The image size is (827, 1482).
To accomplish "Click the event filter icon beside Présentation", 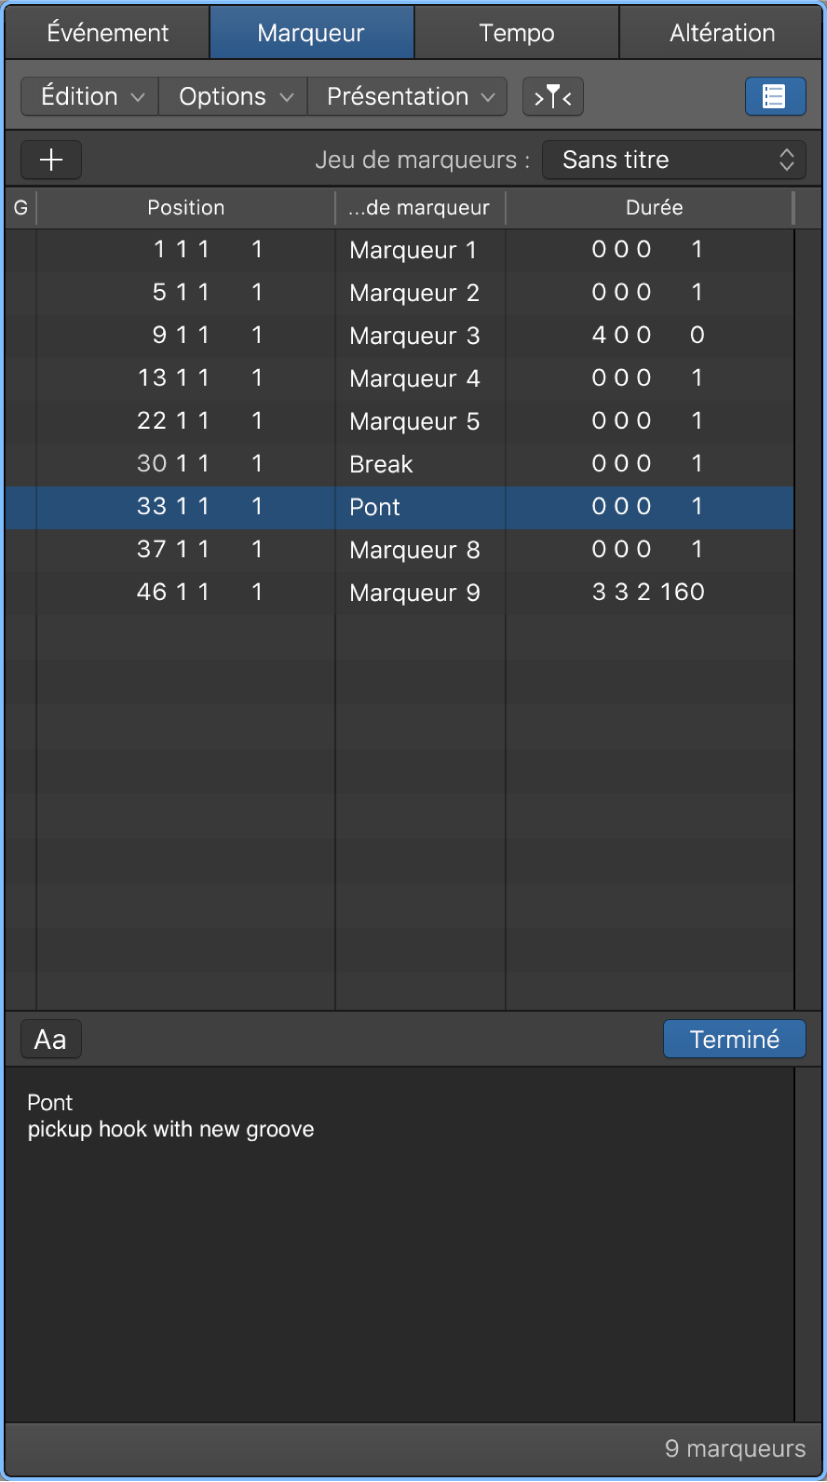I will 553,96.
